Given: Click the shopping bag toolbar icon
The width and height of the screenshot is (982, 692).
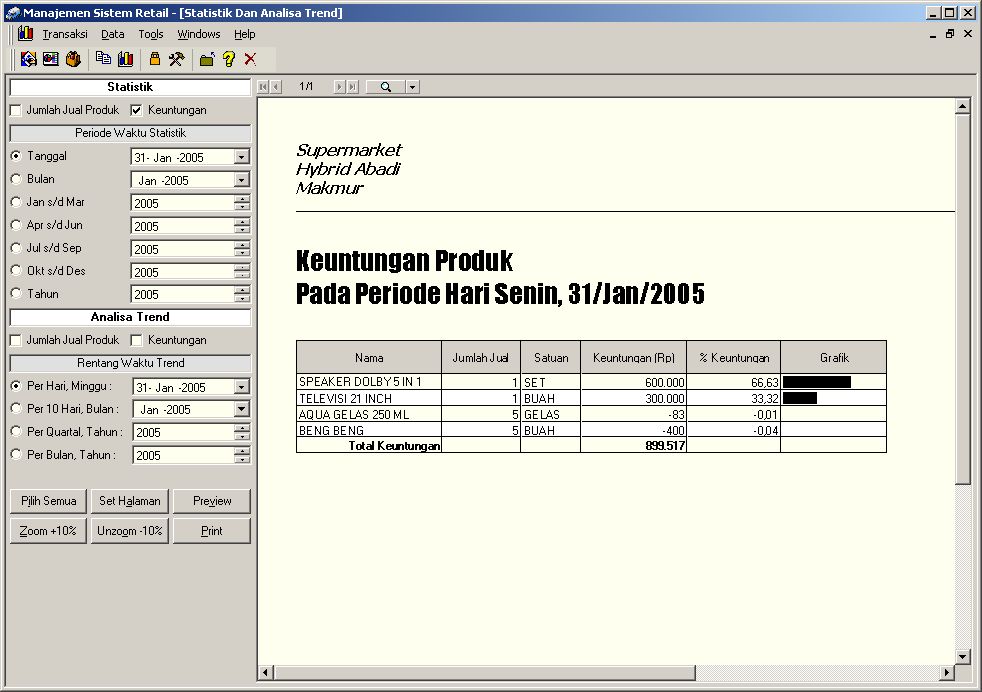Looking at the screenshot, I should point(73,59).
